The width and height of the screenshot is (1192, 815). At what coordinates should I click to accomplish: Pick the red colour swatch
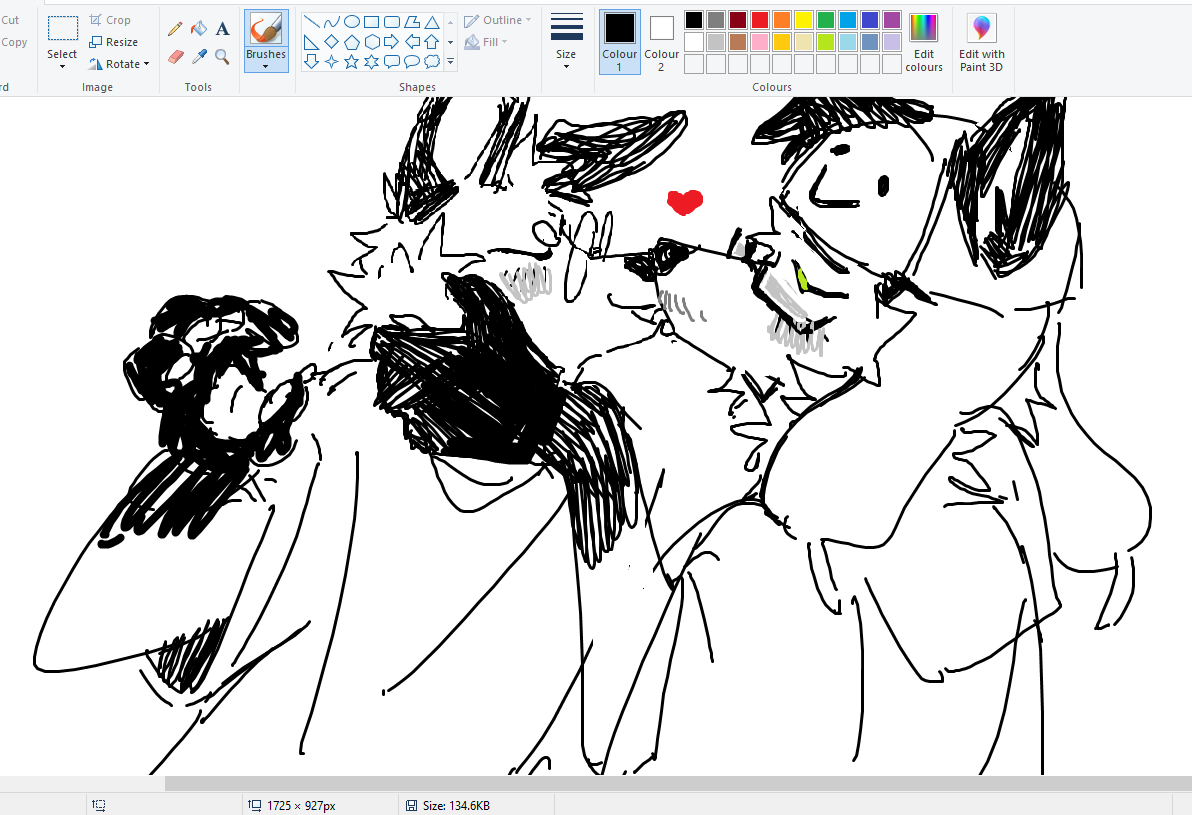759,20
